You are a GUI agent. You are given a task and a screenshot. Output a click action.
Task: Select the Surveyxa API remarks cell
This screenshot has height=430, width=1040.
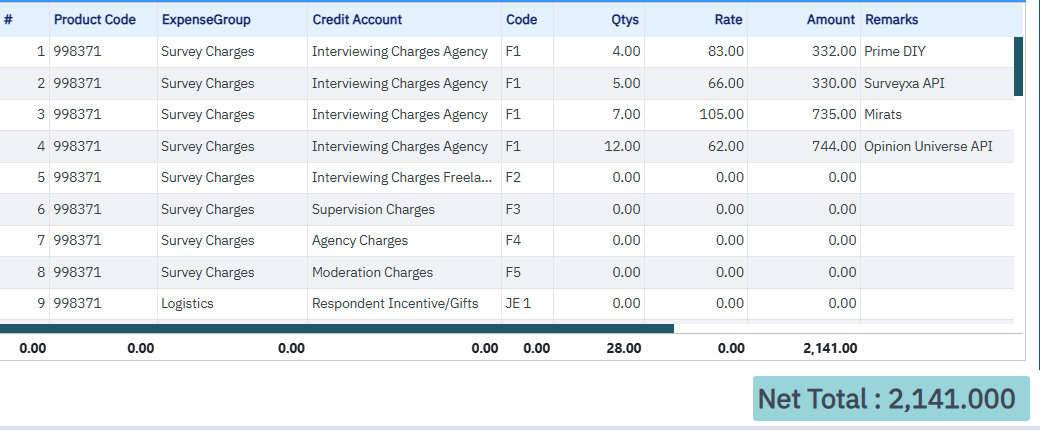pos(937,84)
